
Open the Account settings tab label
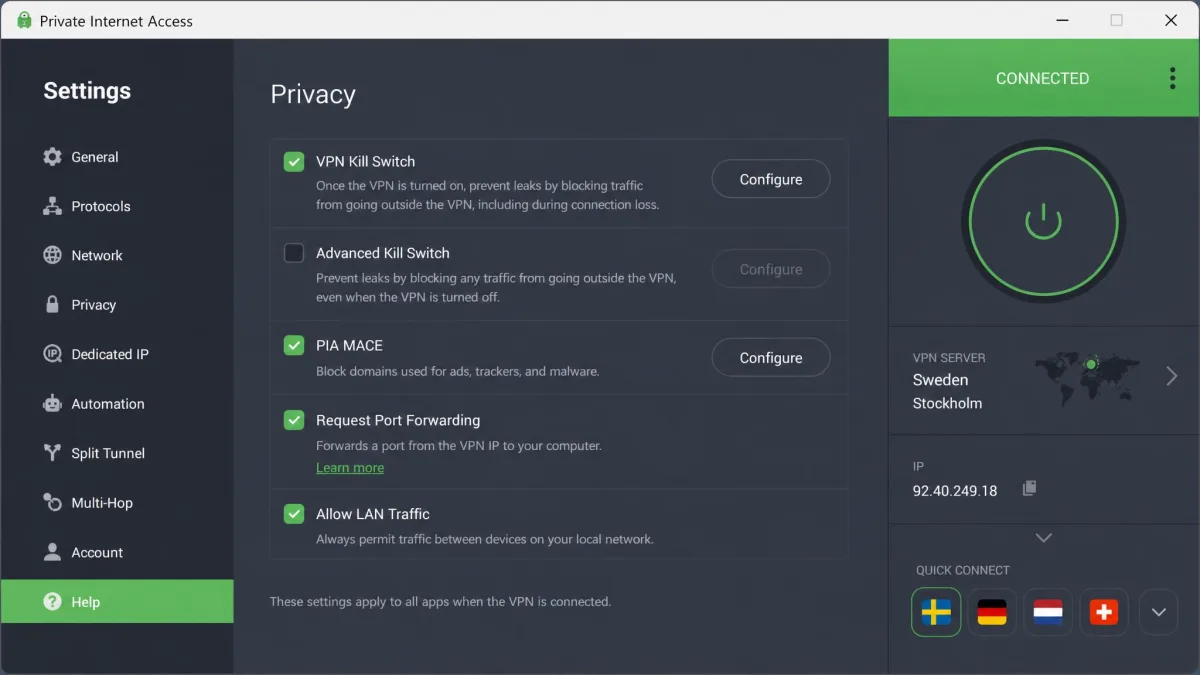coord(97,552)
